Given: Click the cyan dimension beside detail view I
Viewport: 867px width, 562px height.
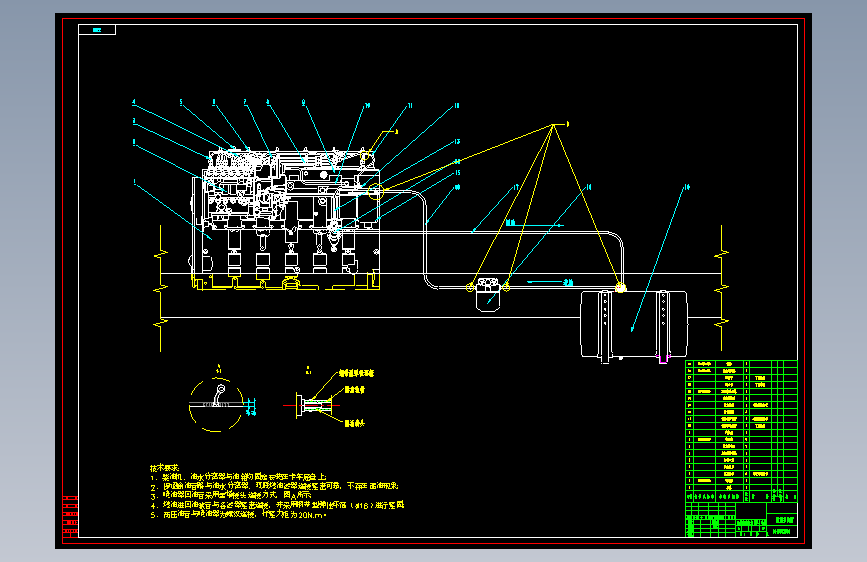Looking at the screenshot, I should pos(250,406).
